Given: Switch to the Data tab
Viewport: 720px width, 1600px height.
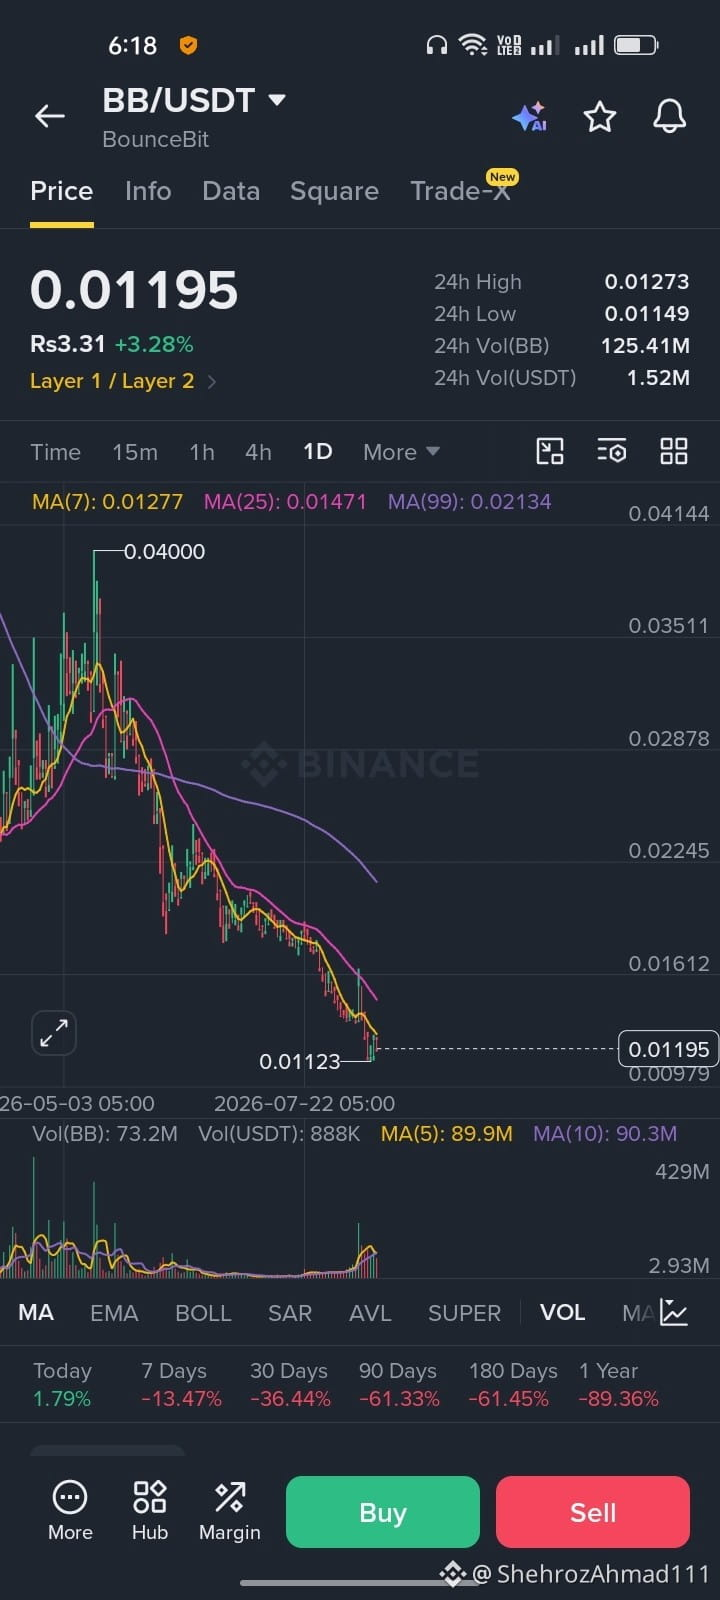Looking at the screenshot, I should [x=231, y=191].
